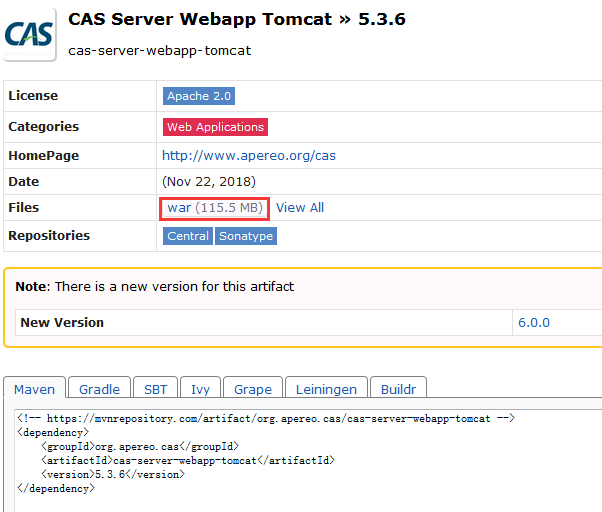This screenshot has width=602, height=512.
Task: Click inside the Maven dependency snippet box
Action: tap(308, 461)
